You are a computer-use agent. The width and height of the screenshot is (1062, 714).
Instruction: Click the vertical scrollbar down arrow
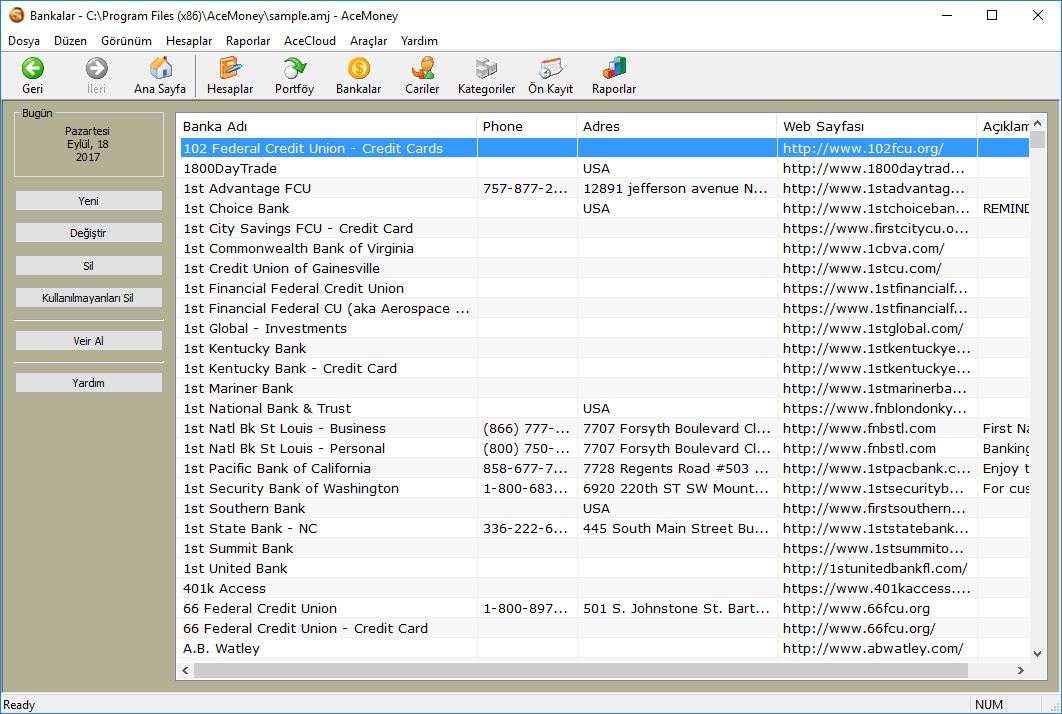pyautogui.click(x=1038, y=653)
